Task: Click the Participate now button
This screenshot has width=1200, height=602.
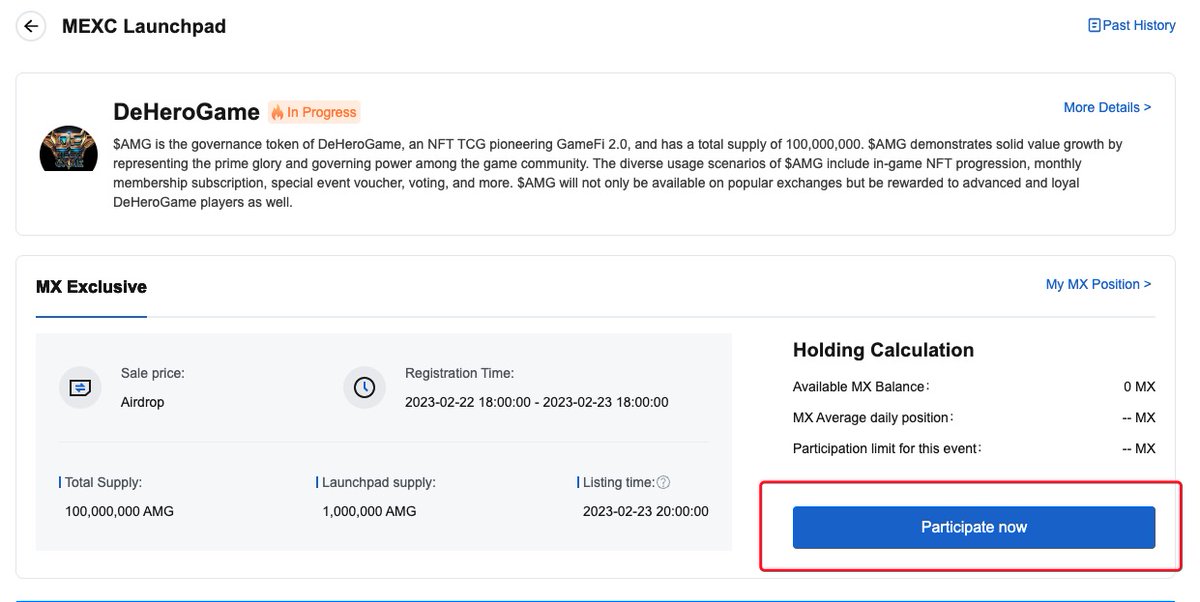Action: pos(974,527)
